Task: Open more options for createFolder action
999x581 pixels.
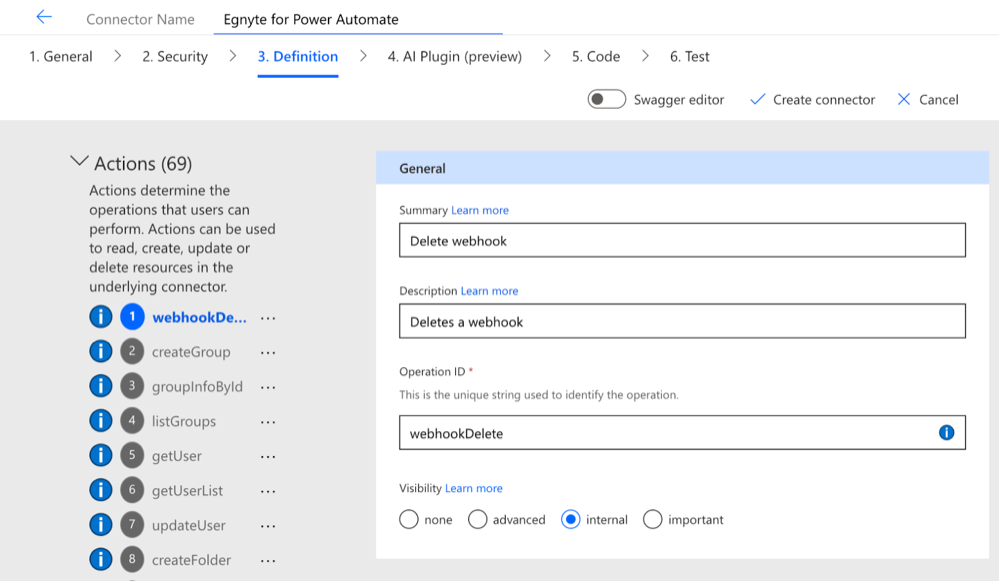Action: (268, 561)
